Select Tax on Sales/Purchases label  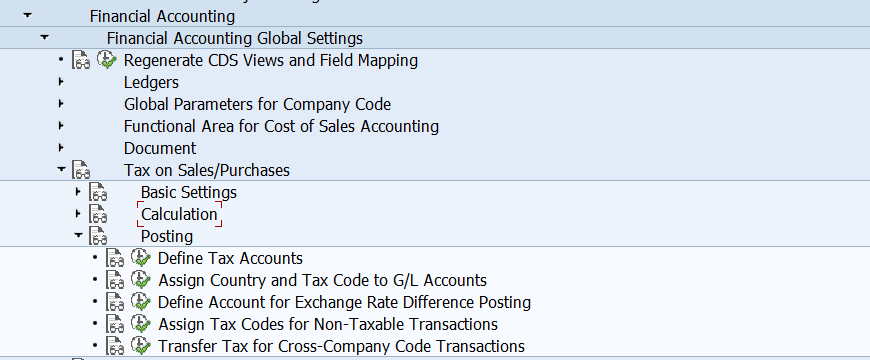point(207,170)
